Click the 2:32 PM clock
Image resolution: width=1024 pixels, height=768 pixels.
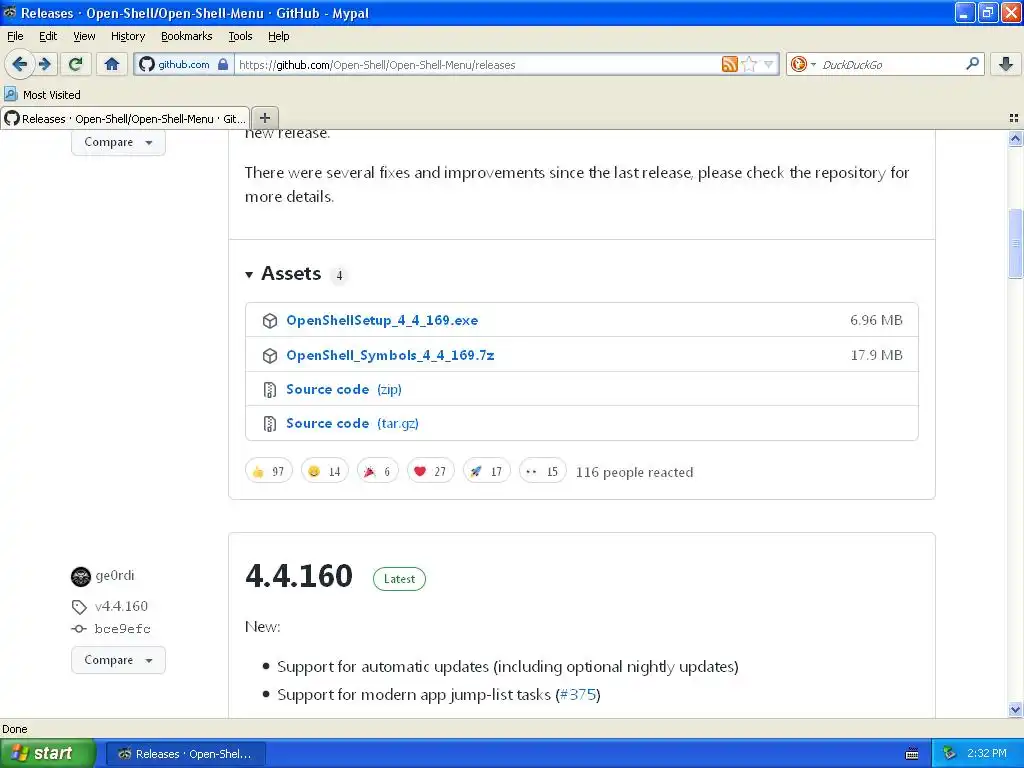[x=987, y=753]
